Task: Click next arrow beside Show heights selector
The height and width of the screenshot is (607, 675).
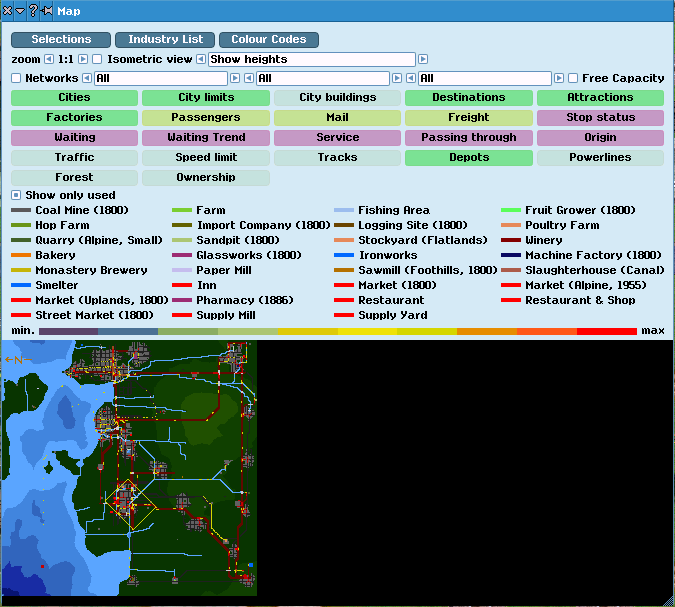Action: (423, 59)
